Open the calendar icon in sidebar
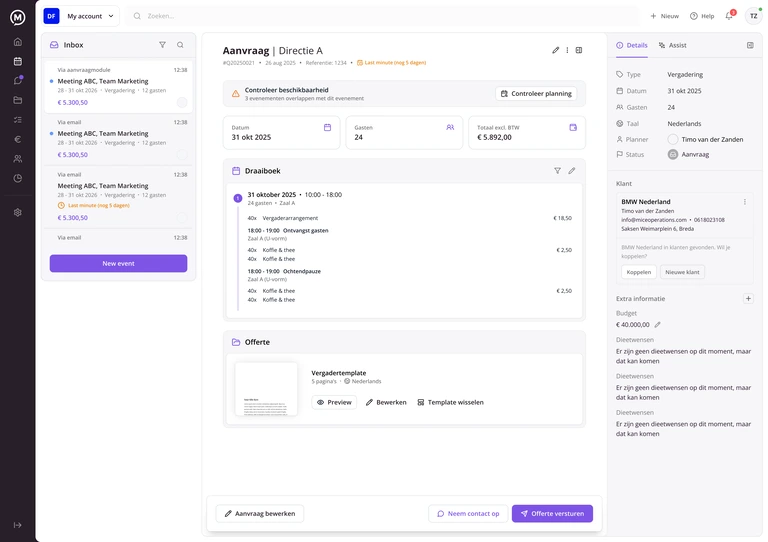 [x=18, y=61]
